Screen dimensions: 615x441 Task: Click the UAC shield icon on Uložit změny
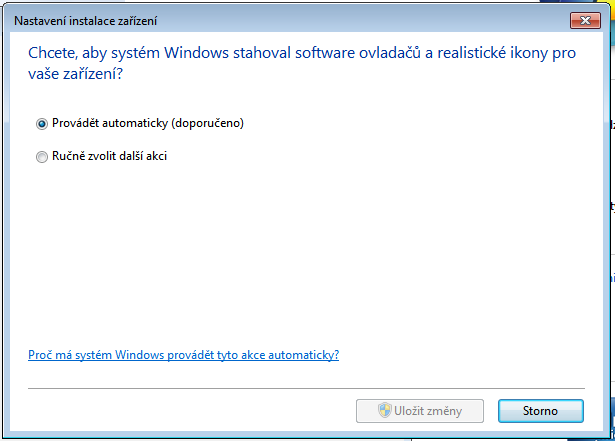[x=385, y=410]
